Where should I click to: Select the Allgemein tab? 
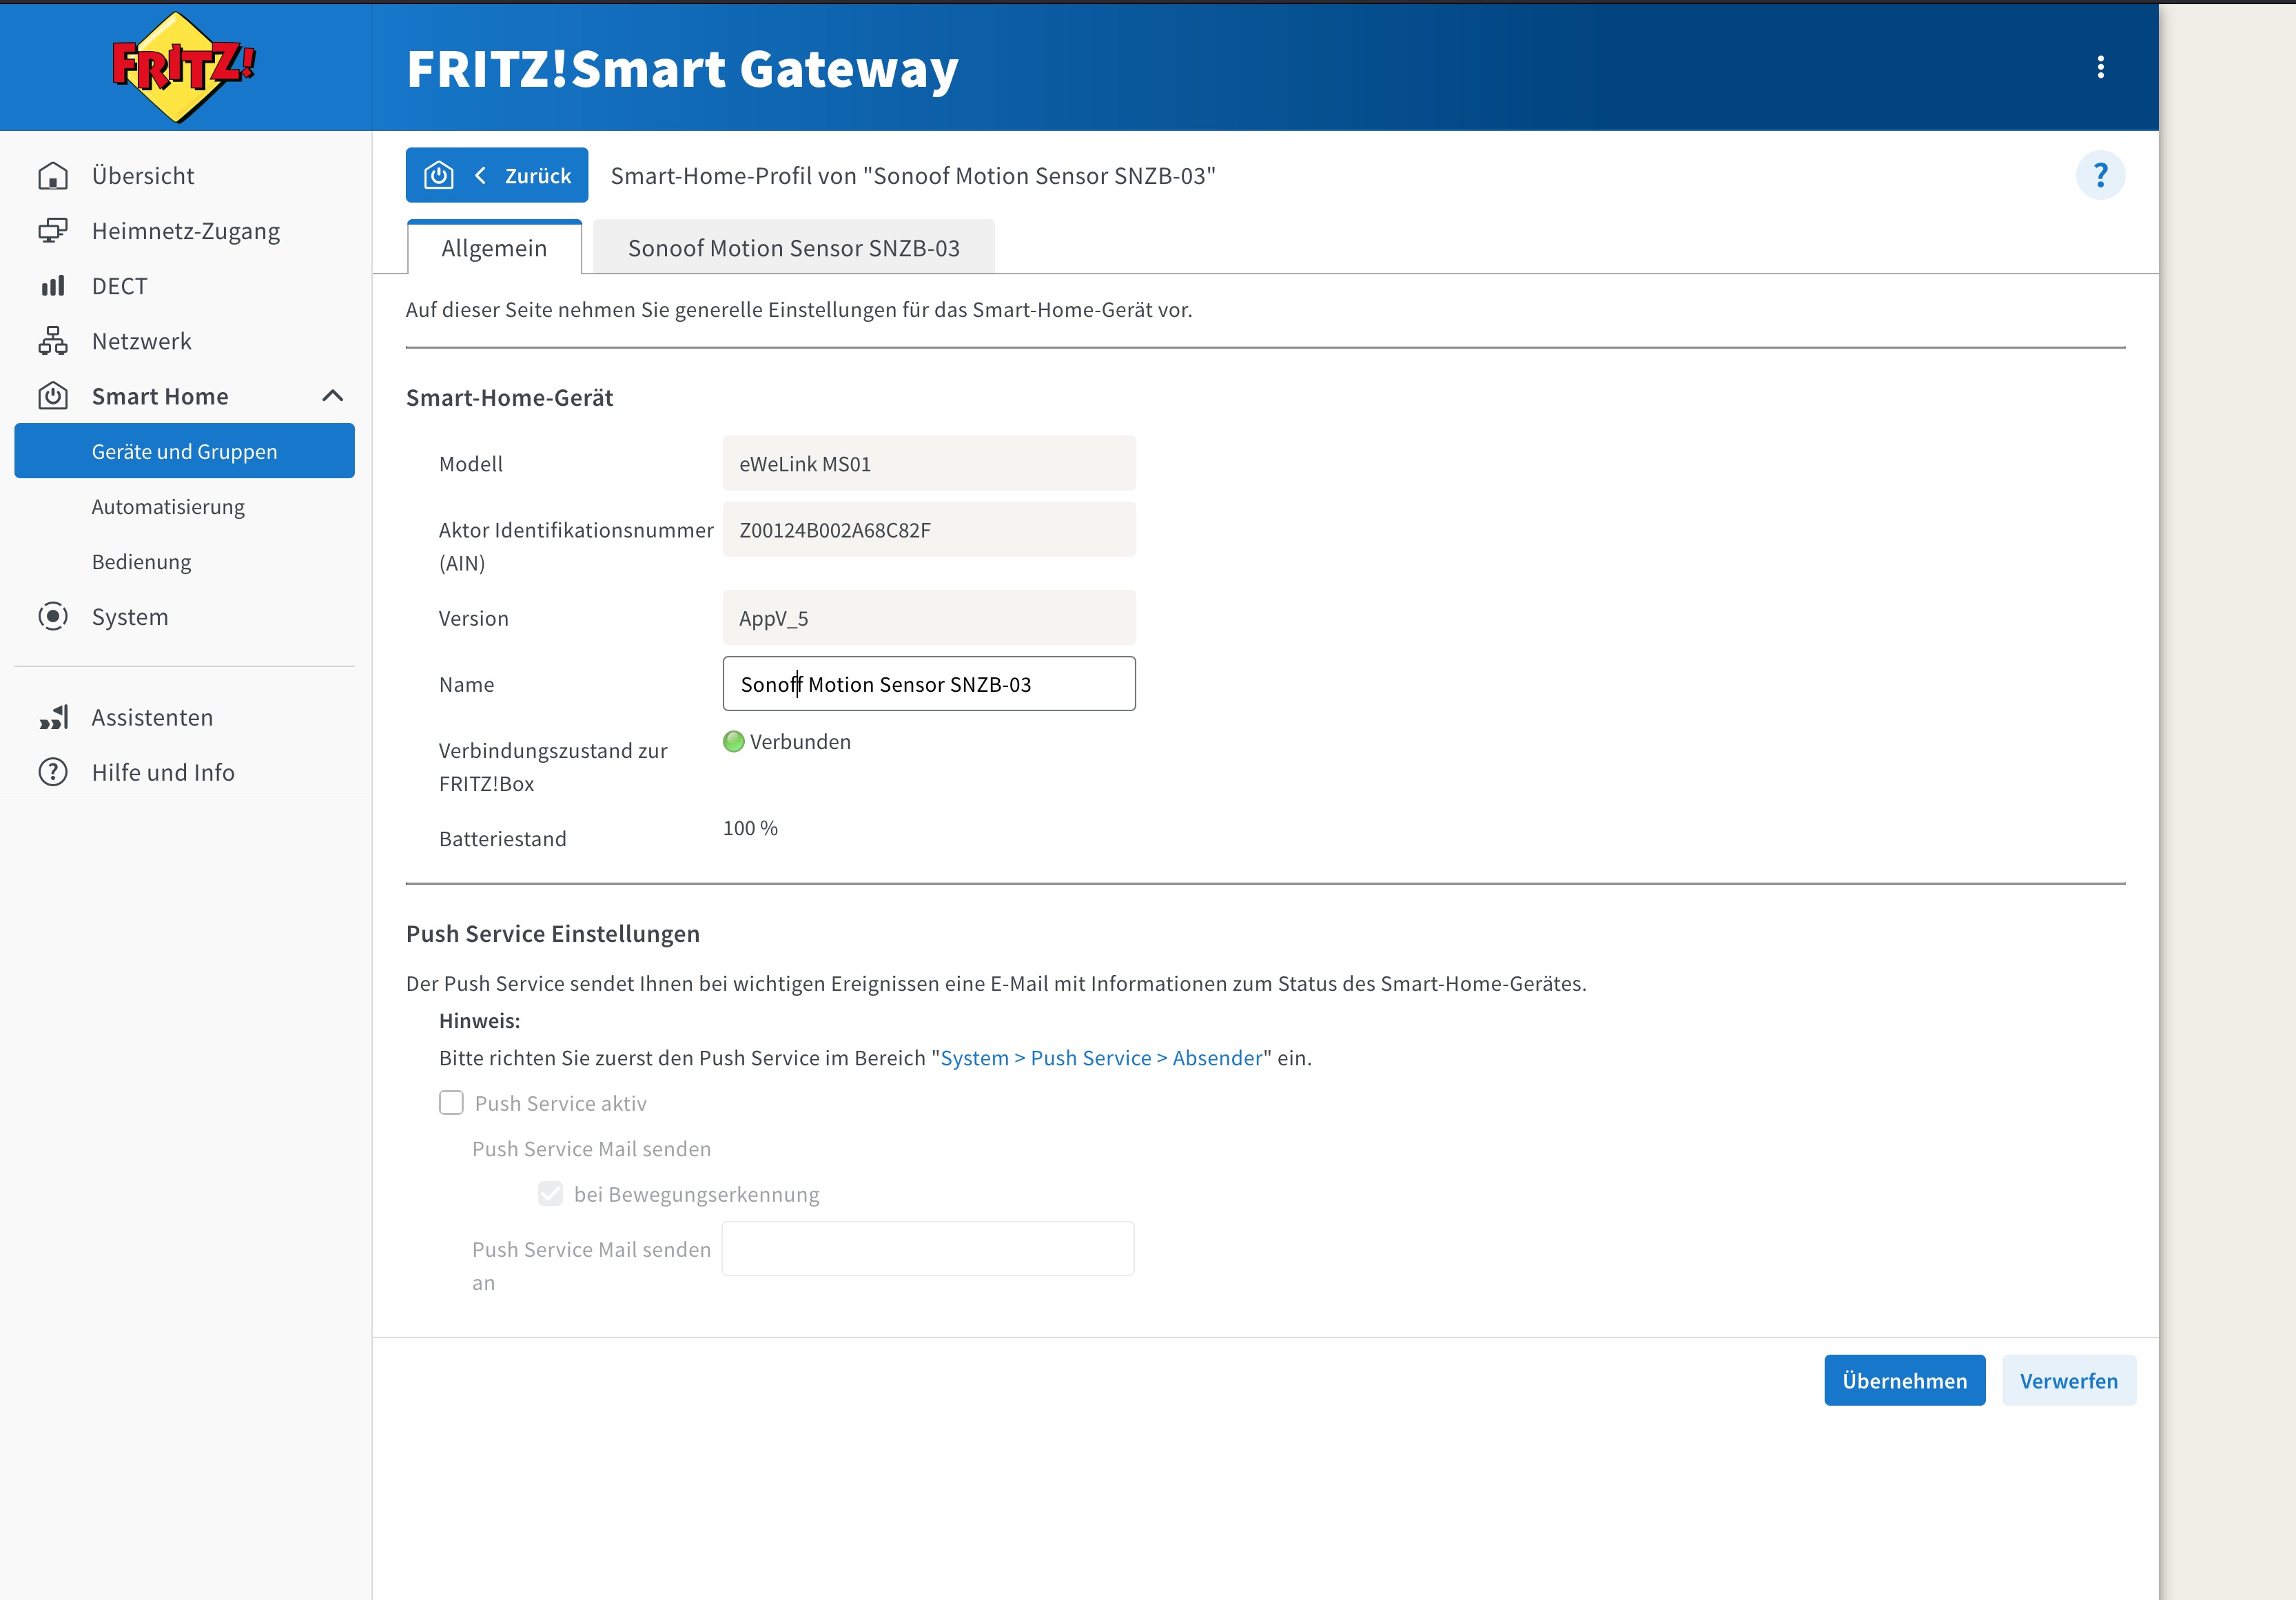tap(494, 248)
